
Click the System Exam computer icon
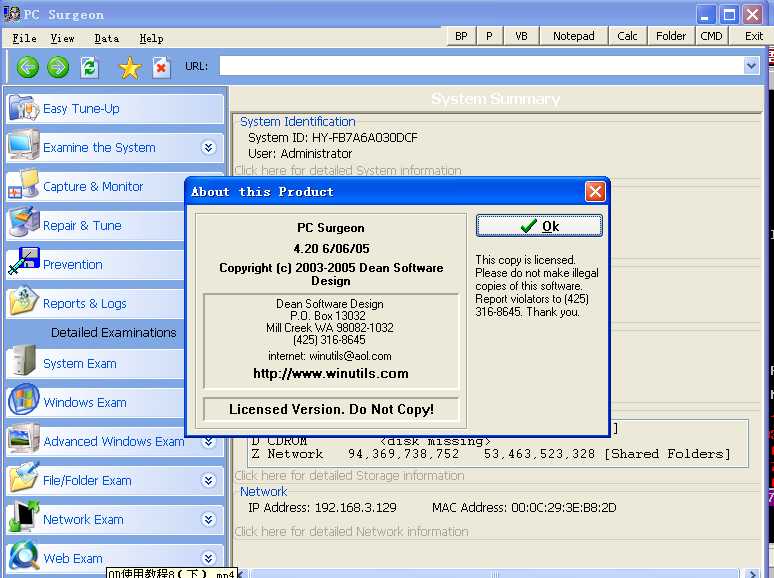[23, 363]
